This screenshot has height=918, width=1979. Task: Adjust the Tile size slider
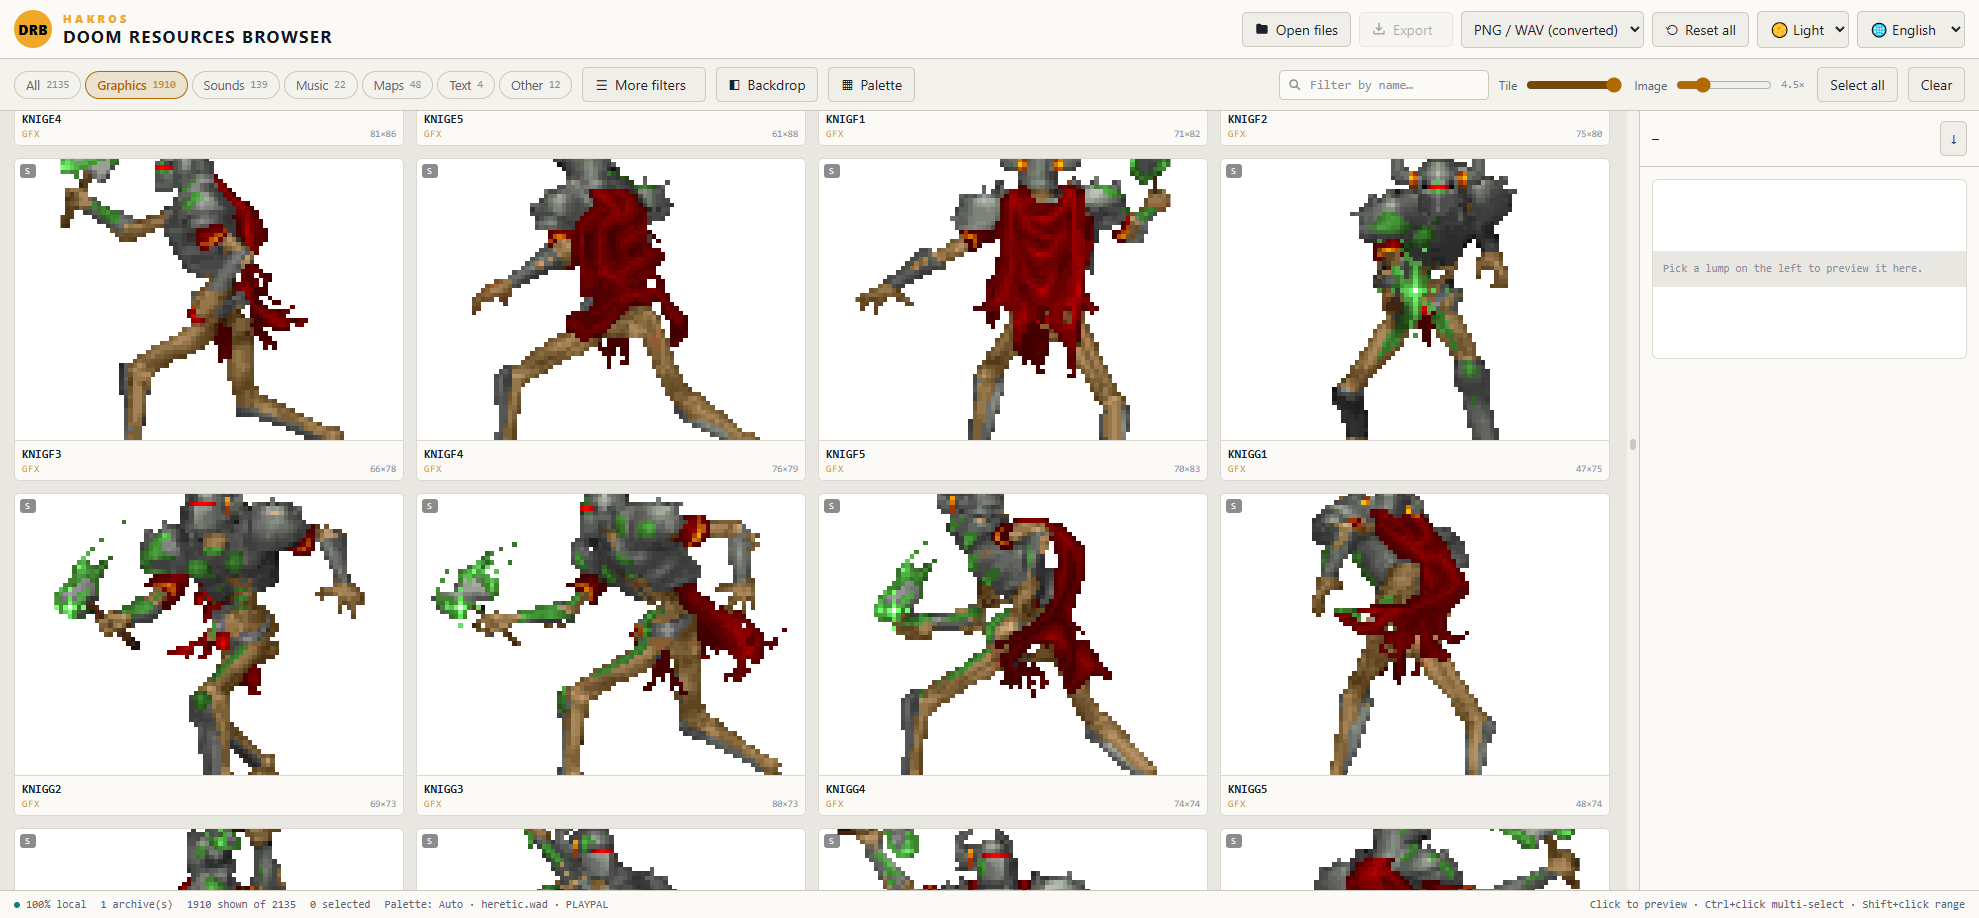[x=1574, y=85]
